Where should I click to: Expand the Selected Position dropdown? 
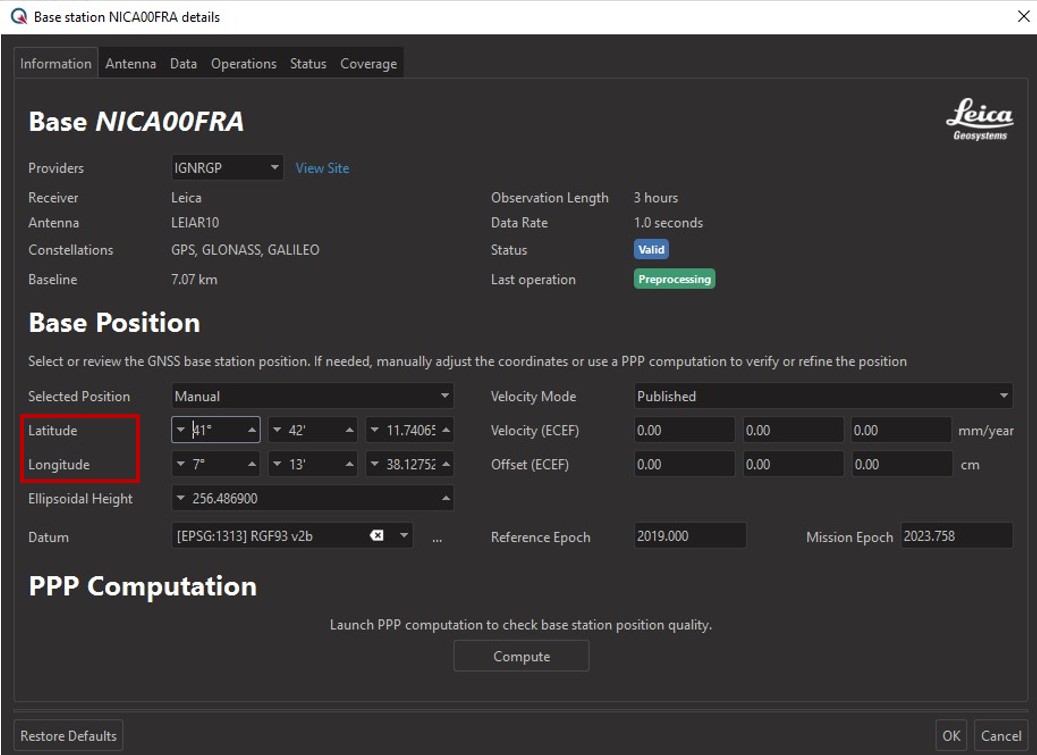click(312, 396)
